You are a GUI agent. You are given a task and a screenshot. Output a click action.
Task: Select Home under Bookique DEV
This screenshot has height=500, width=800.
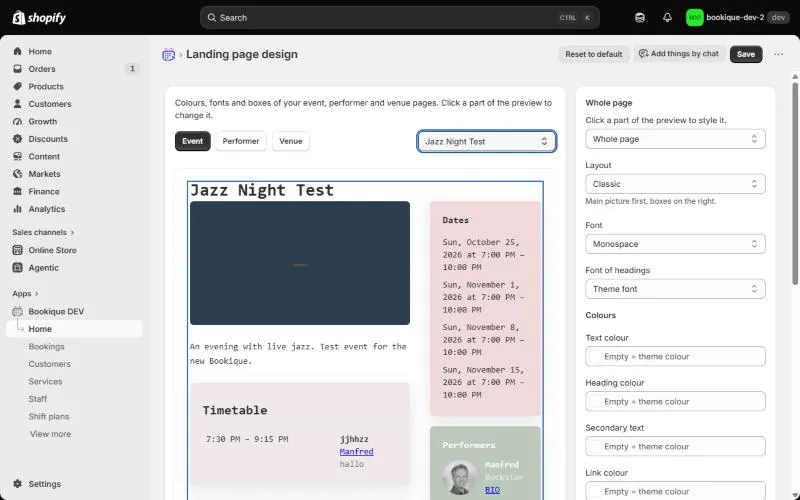tap(74, 329)
